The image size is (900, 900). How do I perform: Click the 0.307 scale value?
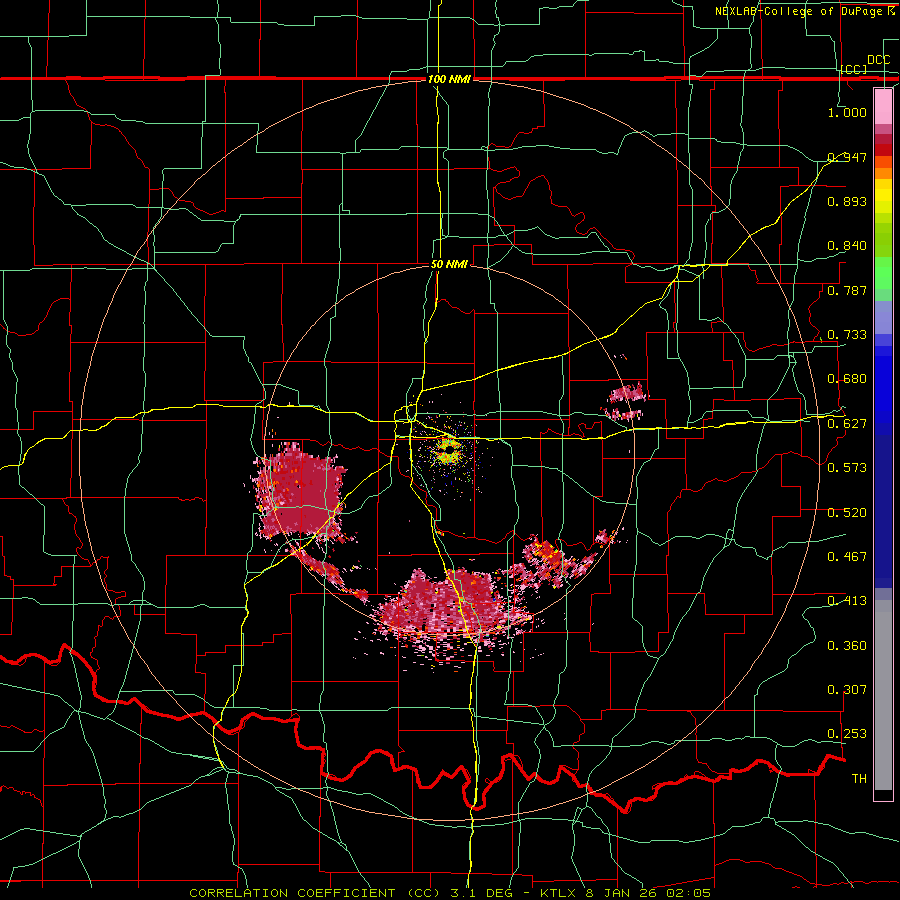tap(847, 690)
